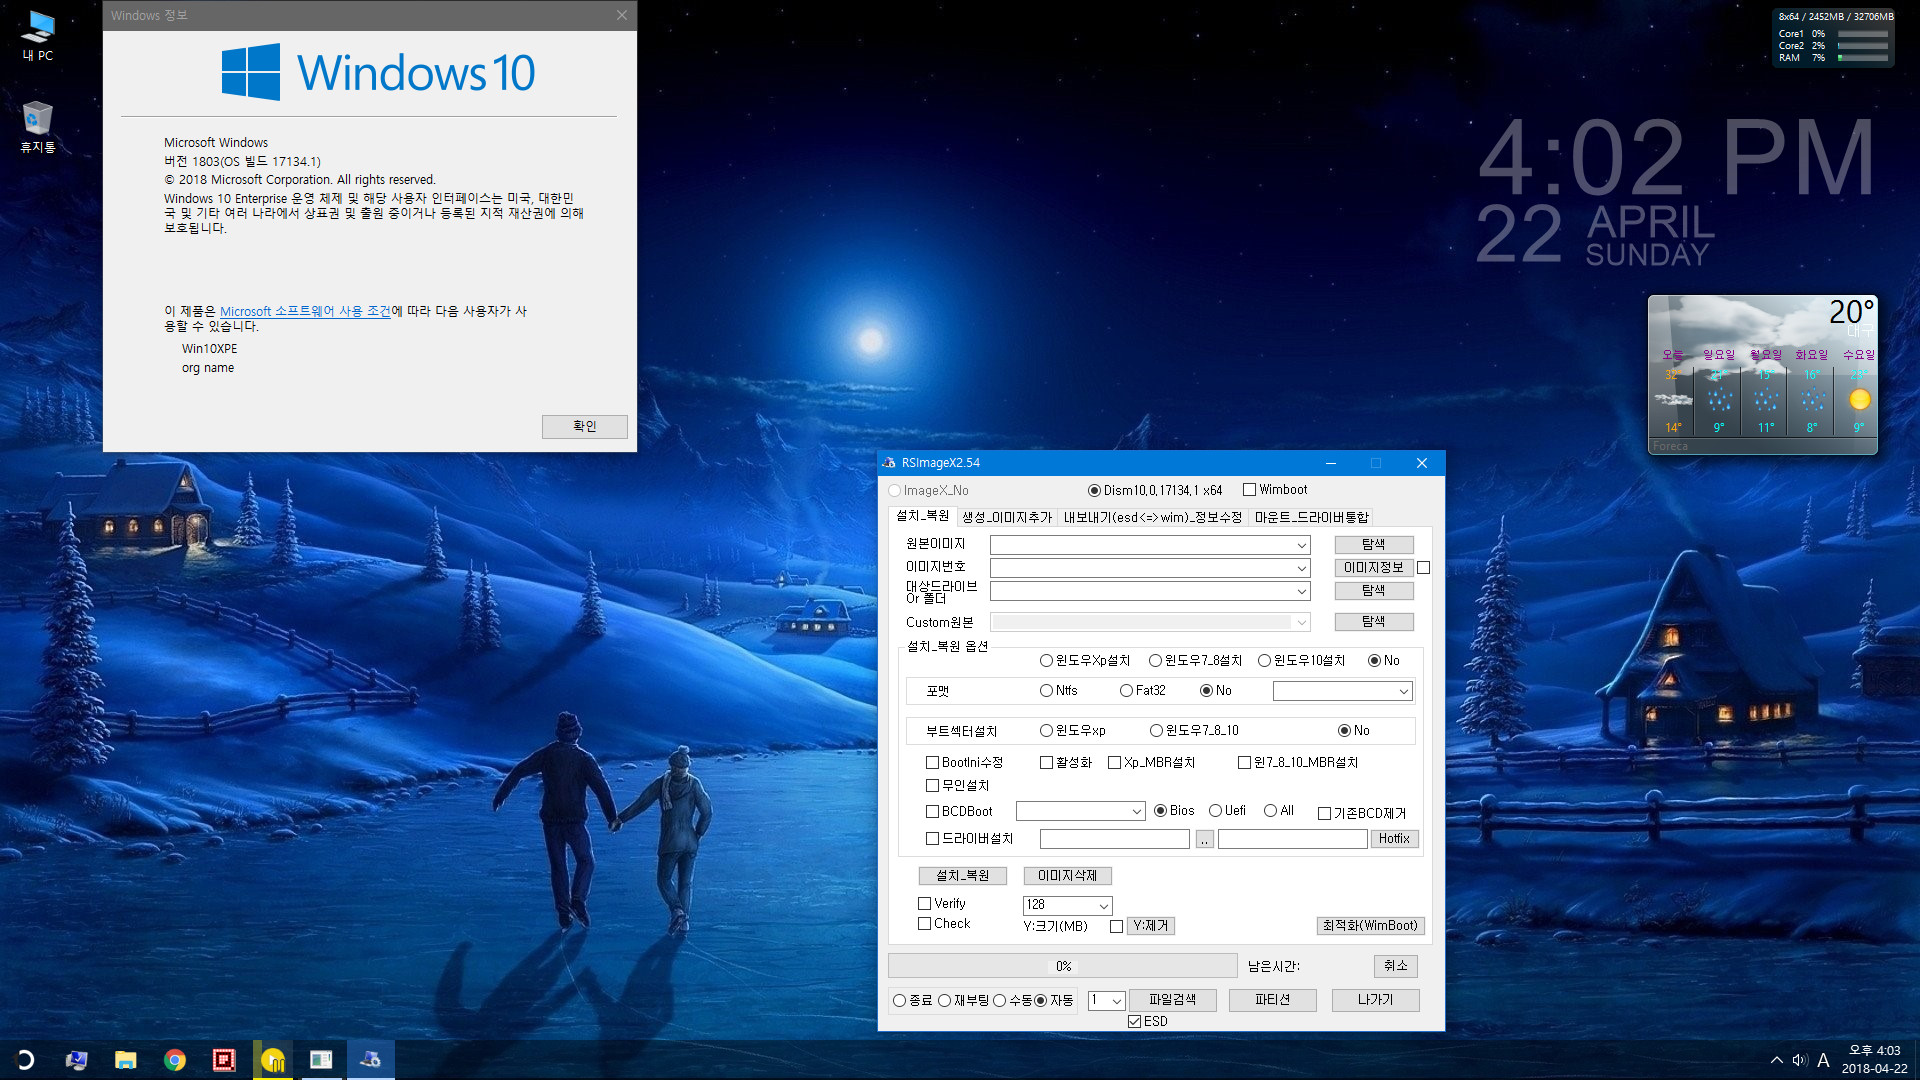Click the 나가기 exit button
Screen dimensions: 1920x1080
1375,1000
